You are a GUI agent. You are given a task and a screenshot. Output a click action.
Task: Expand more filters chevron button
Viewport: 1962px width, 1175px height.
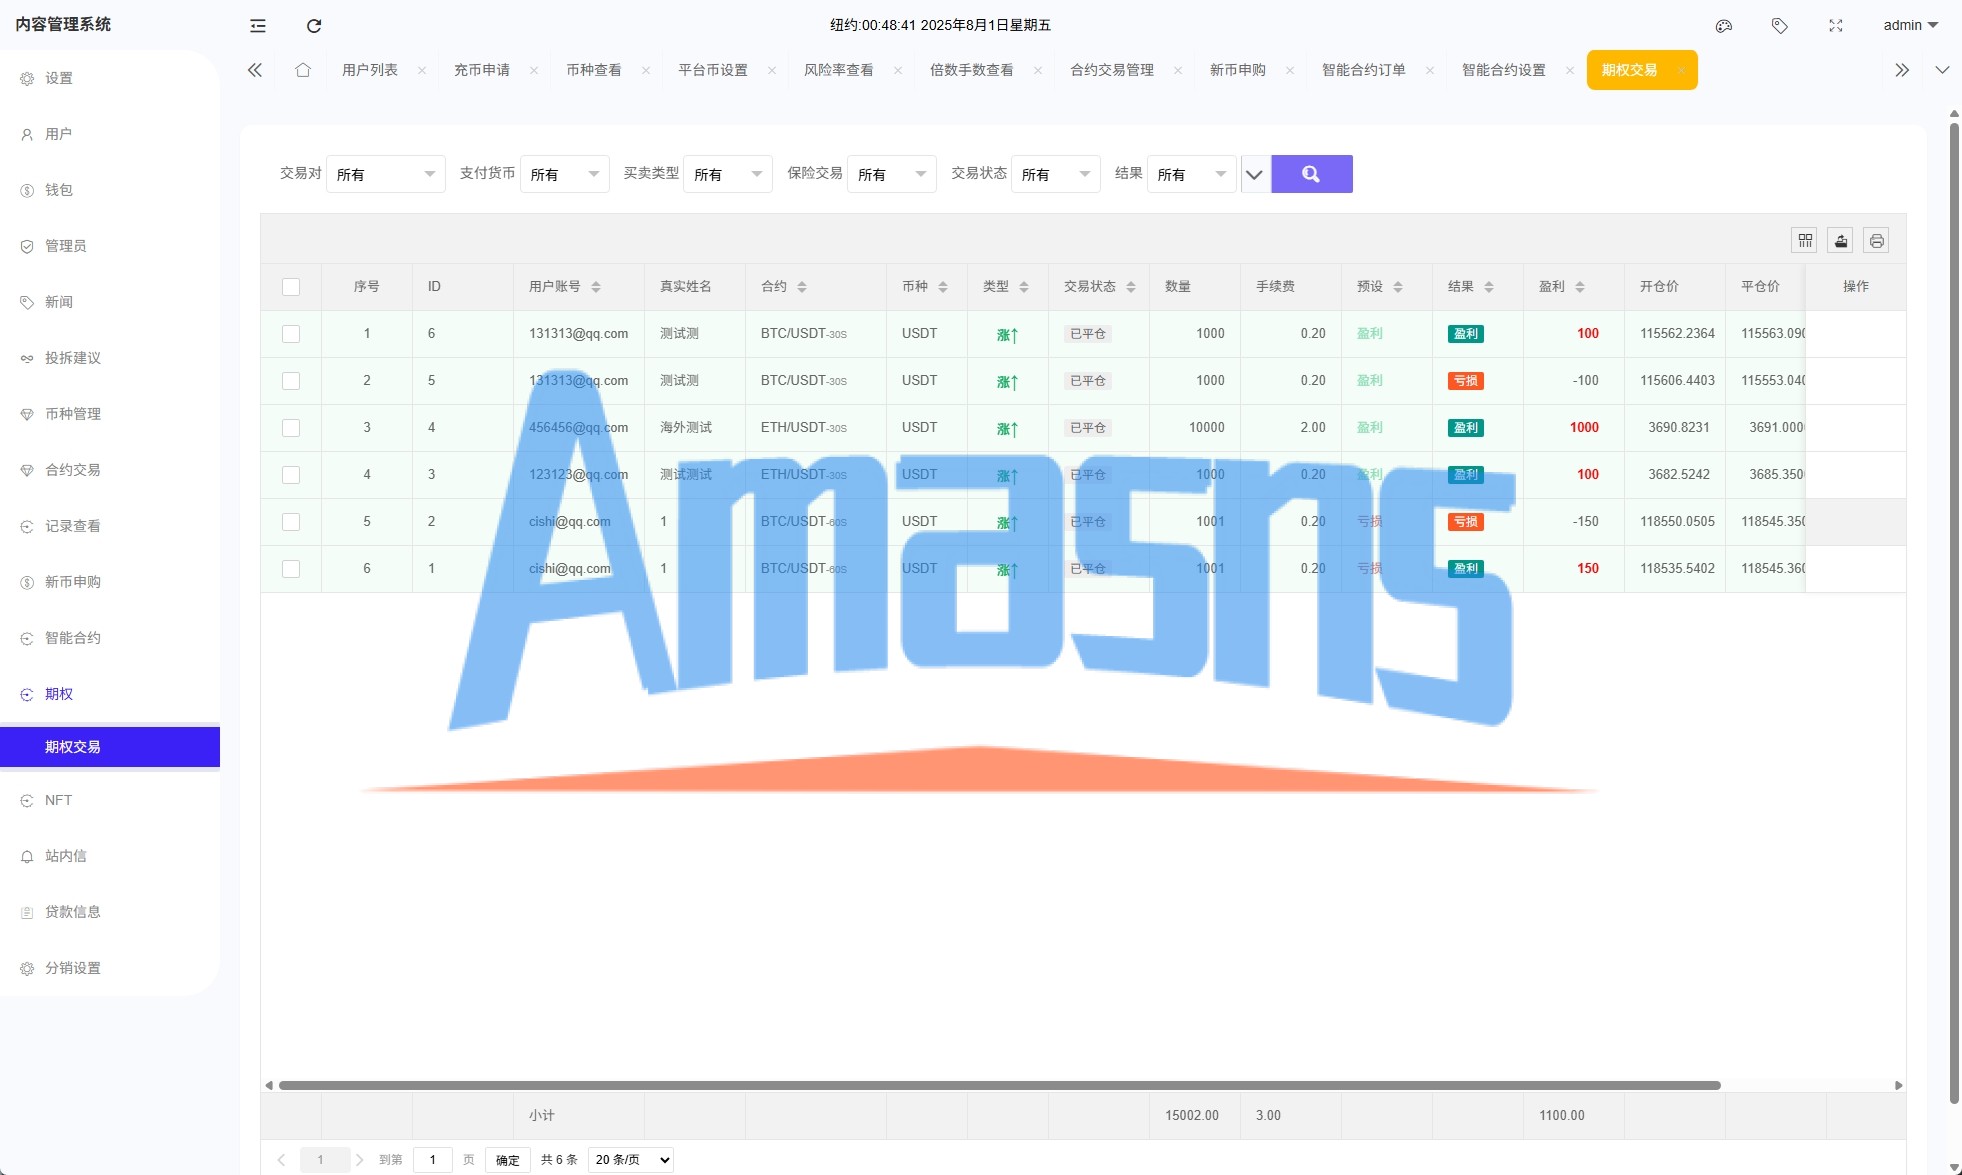pos(1255,174)
